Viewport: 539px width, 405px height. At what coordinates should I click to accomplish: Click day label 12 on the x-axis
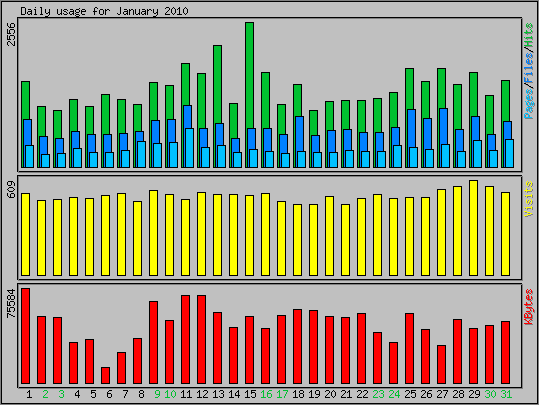pos(202,394)
